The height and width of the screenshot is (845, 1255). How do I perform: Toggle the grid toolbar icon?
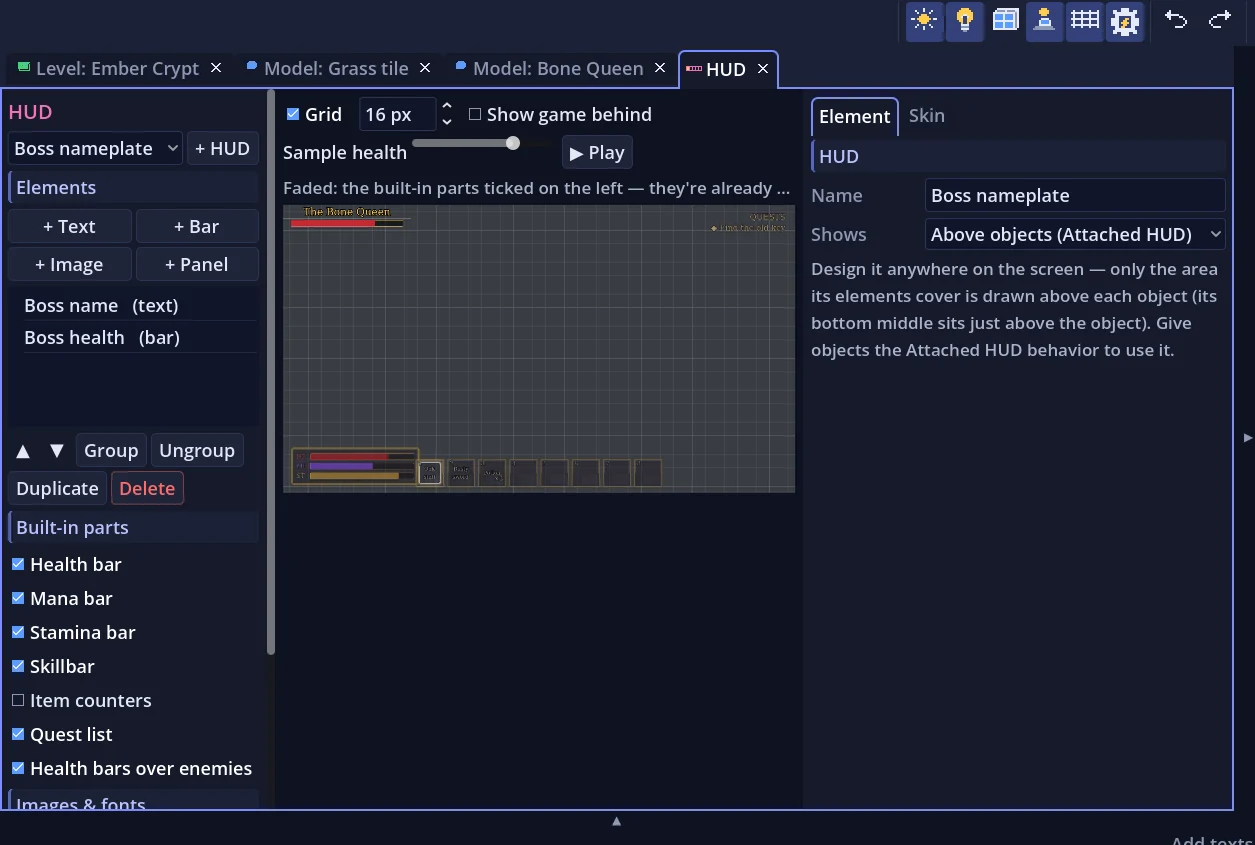[x=1085, y=20]
